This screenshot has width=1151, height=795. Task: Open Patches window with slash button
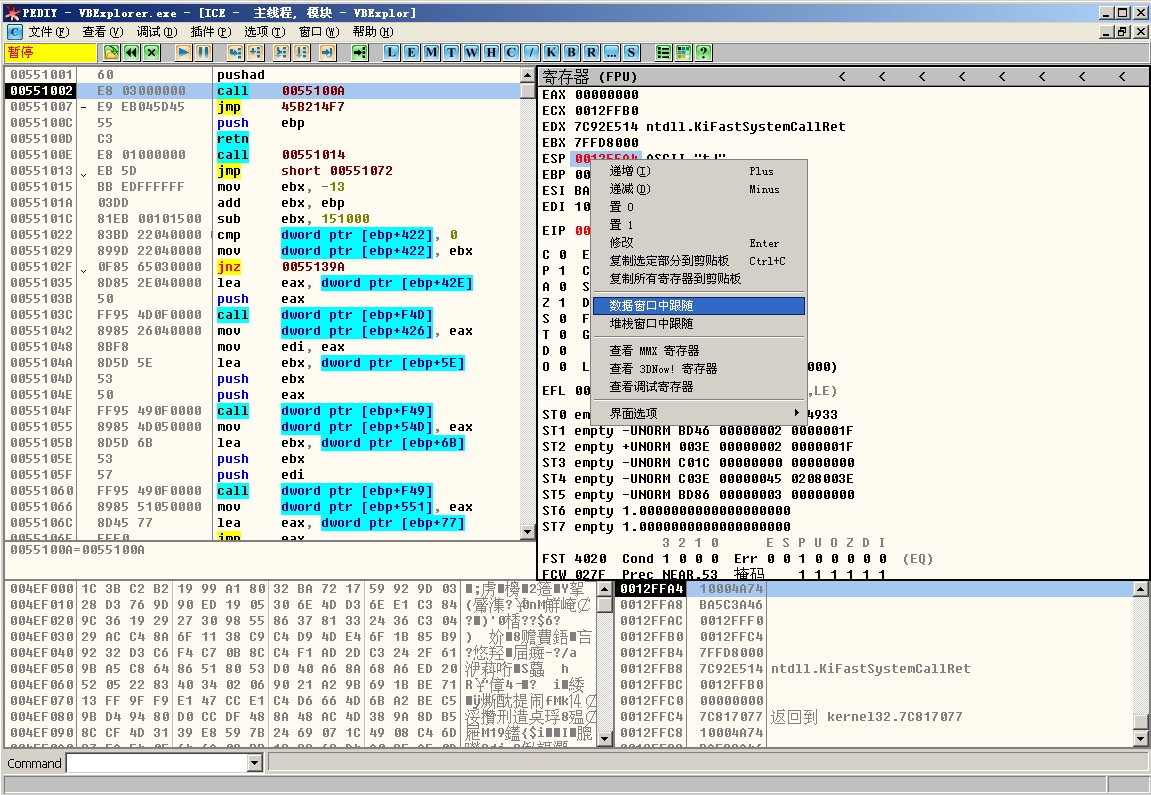click(531, 52)
